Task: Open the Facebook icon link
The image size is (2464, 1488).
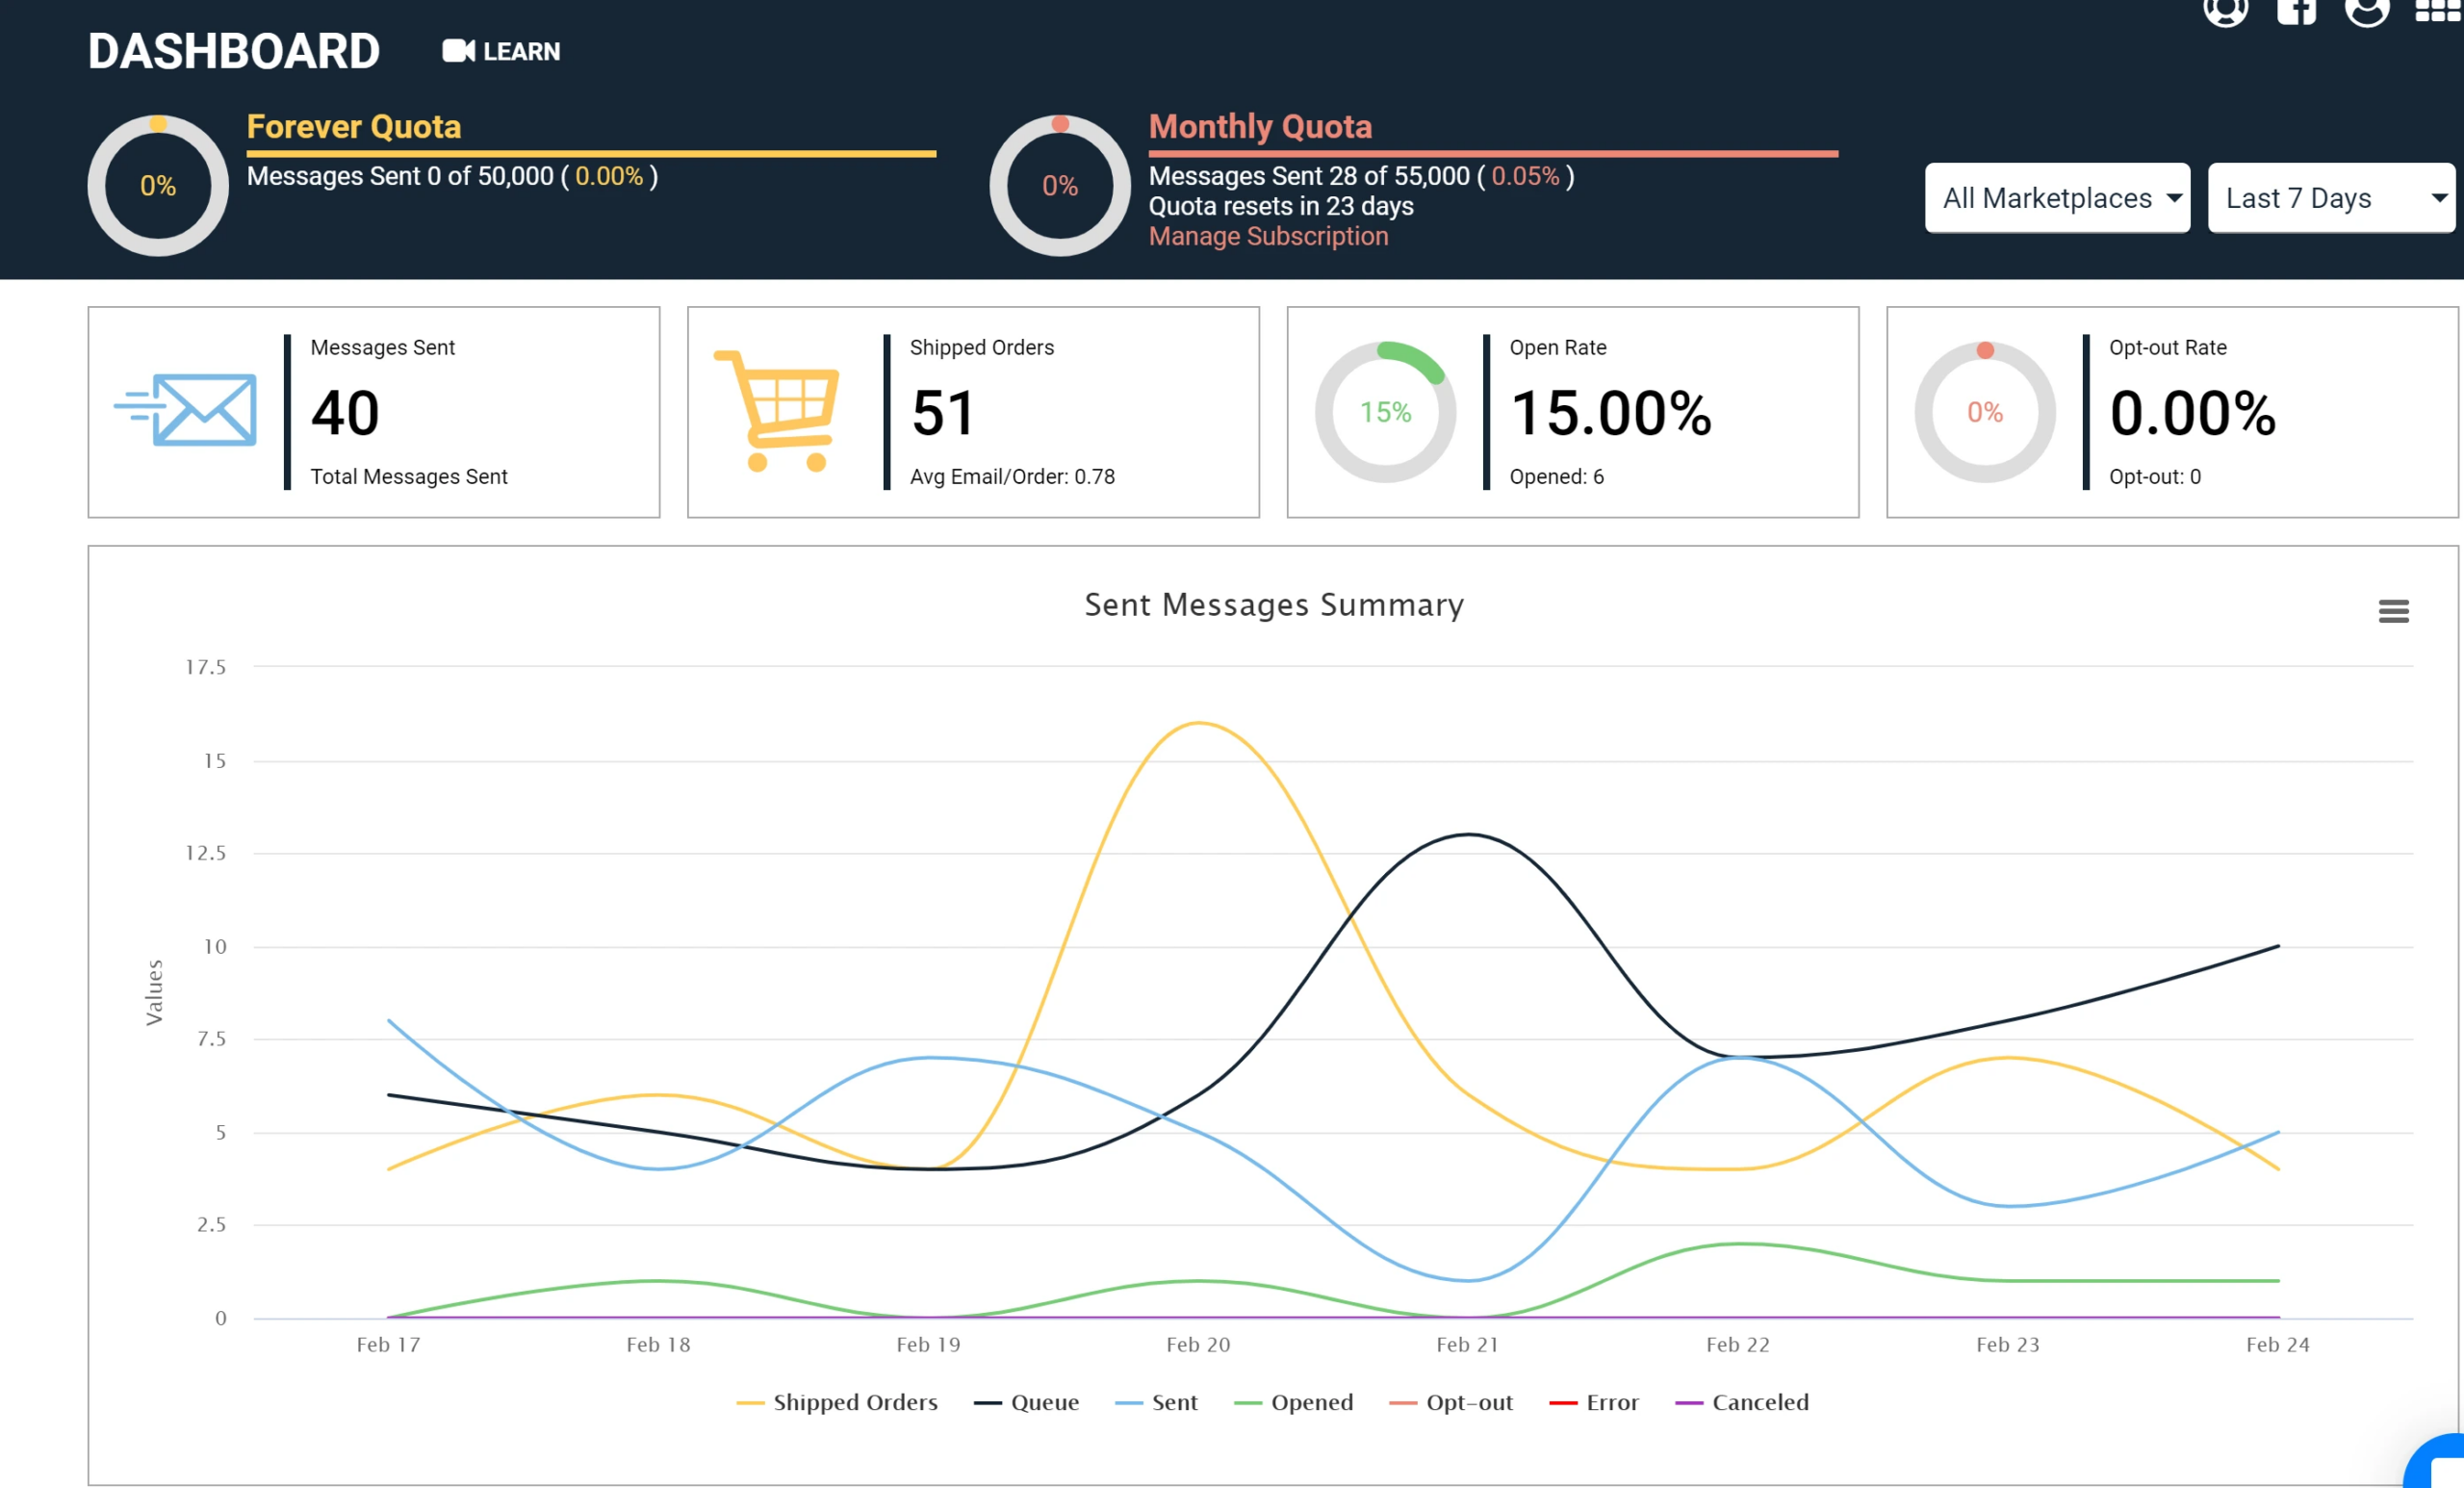Action: pos(2296,10)
